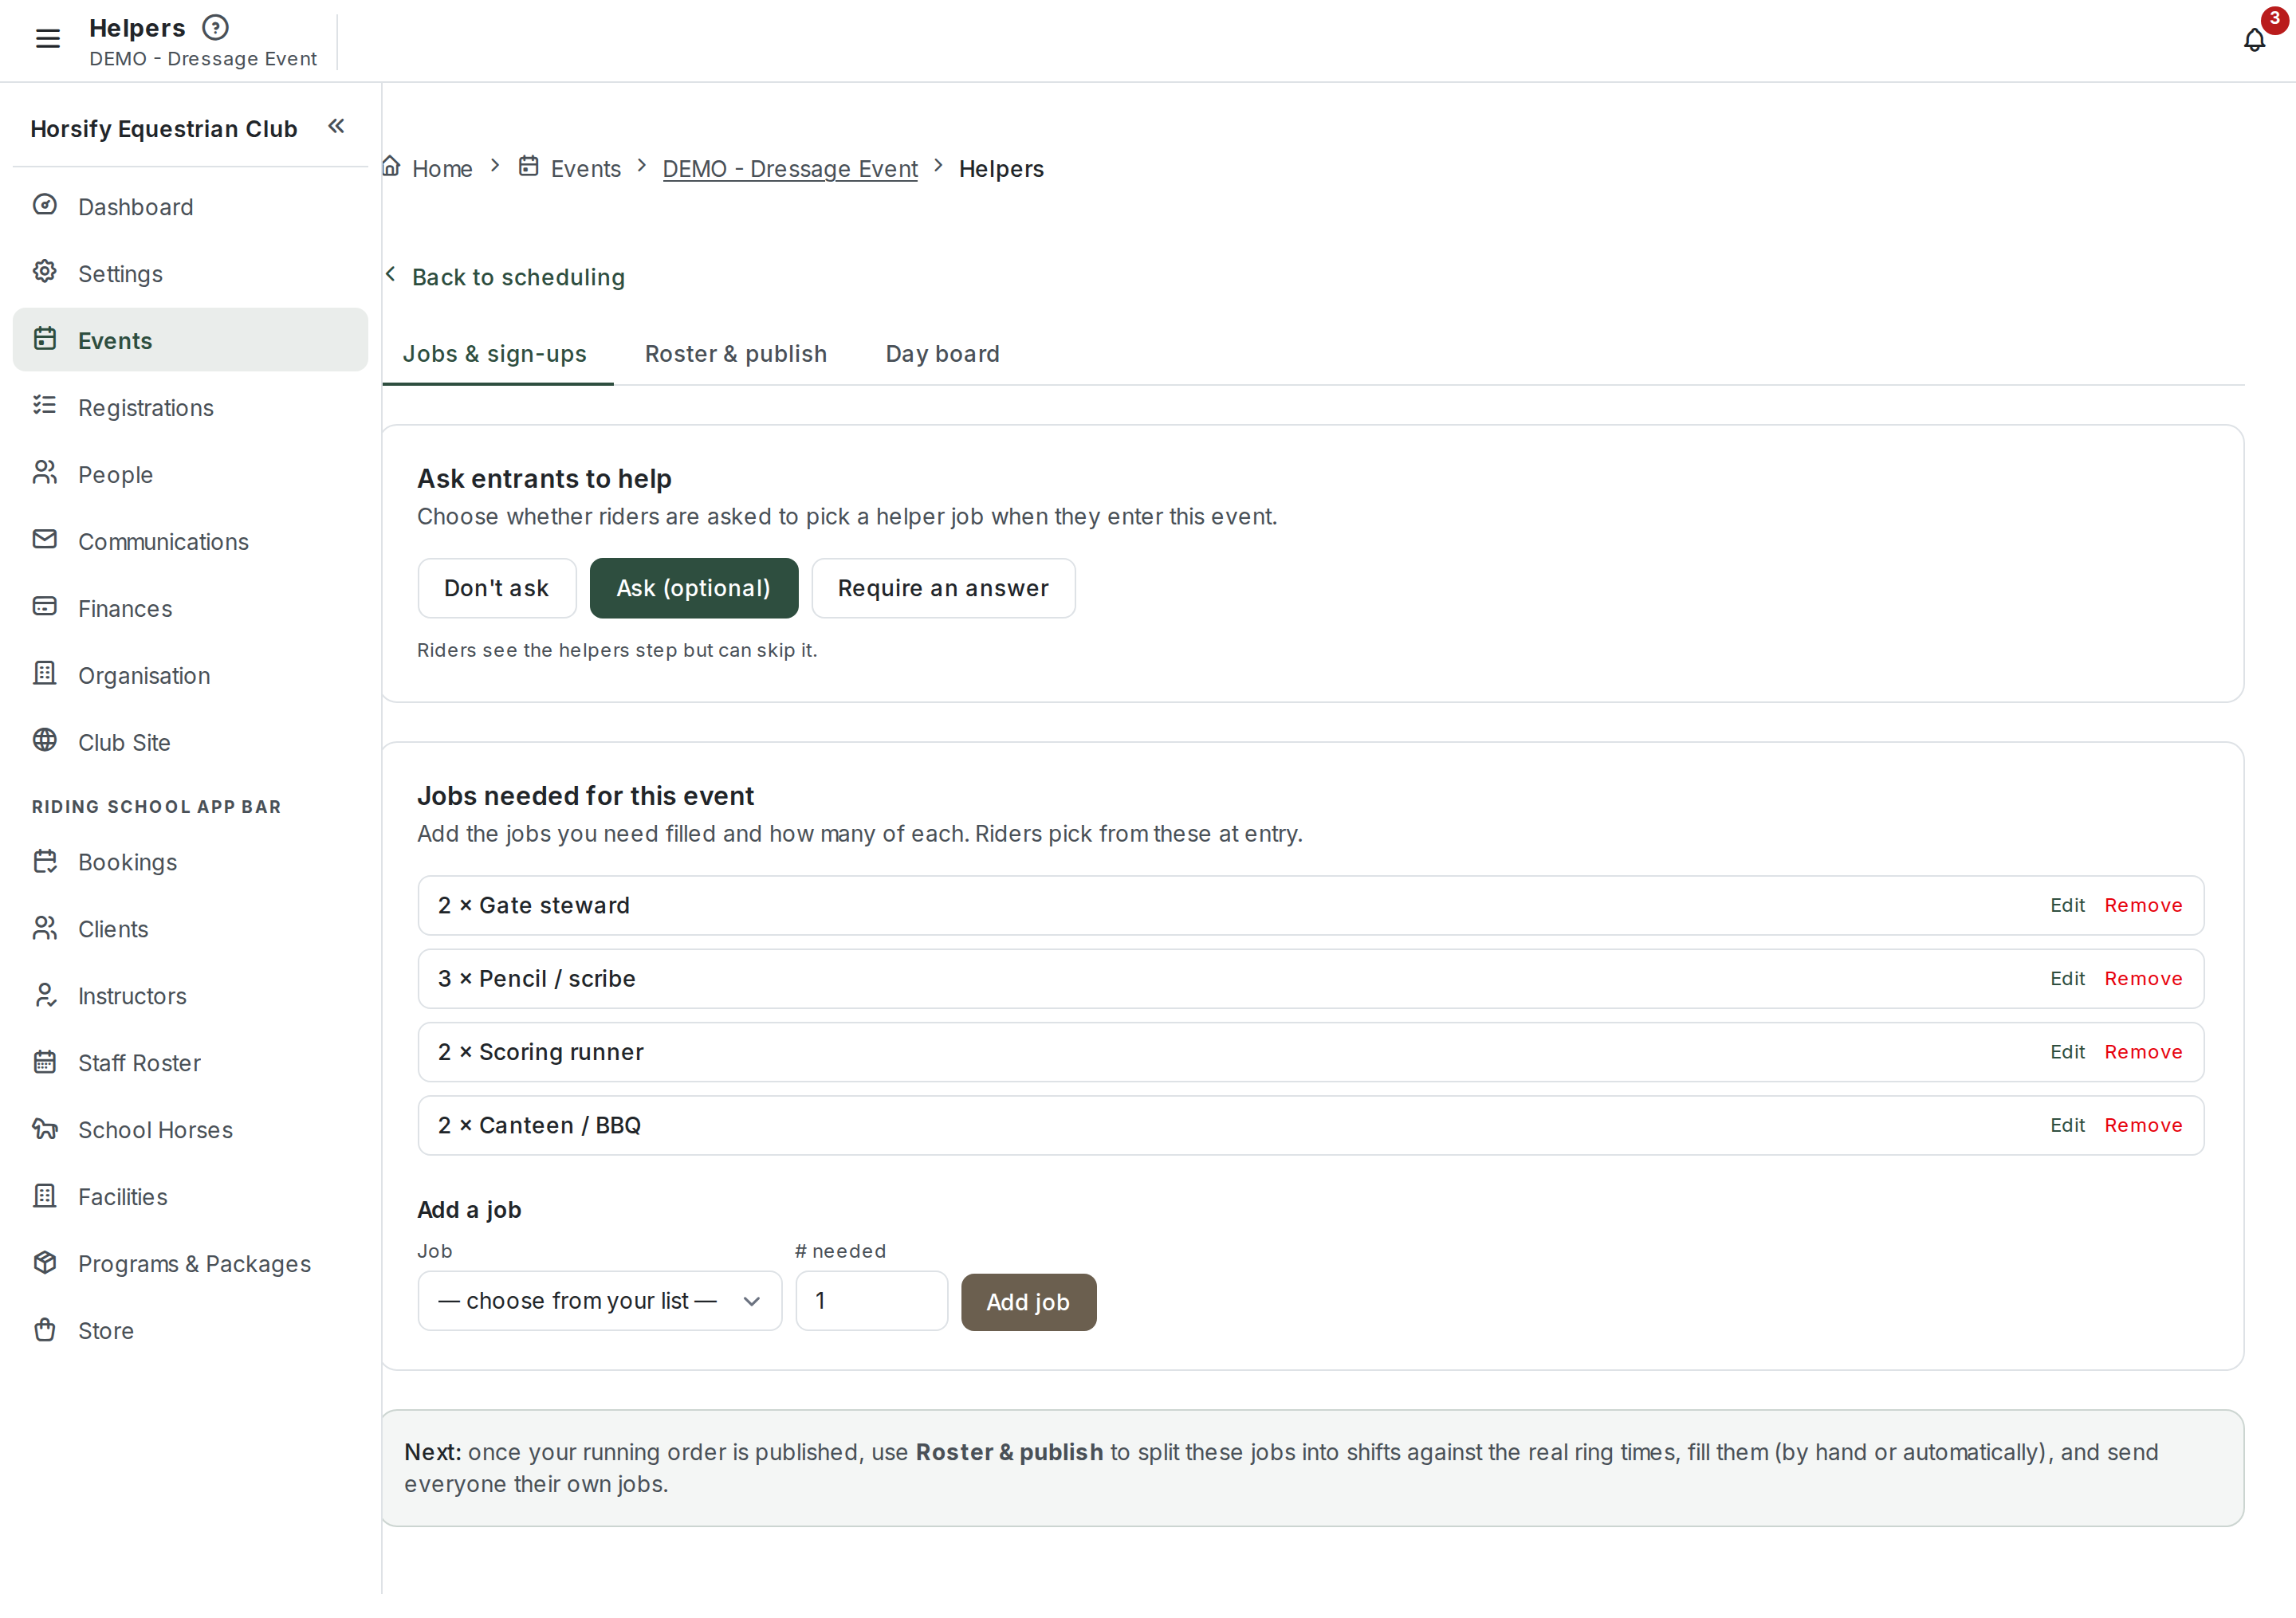Edit the Canteen / BBQ job

tap(2067, 1126)
